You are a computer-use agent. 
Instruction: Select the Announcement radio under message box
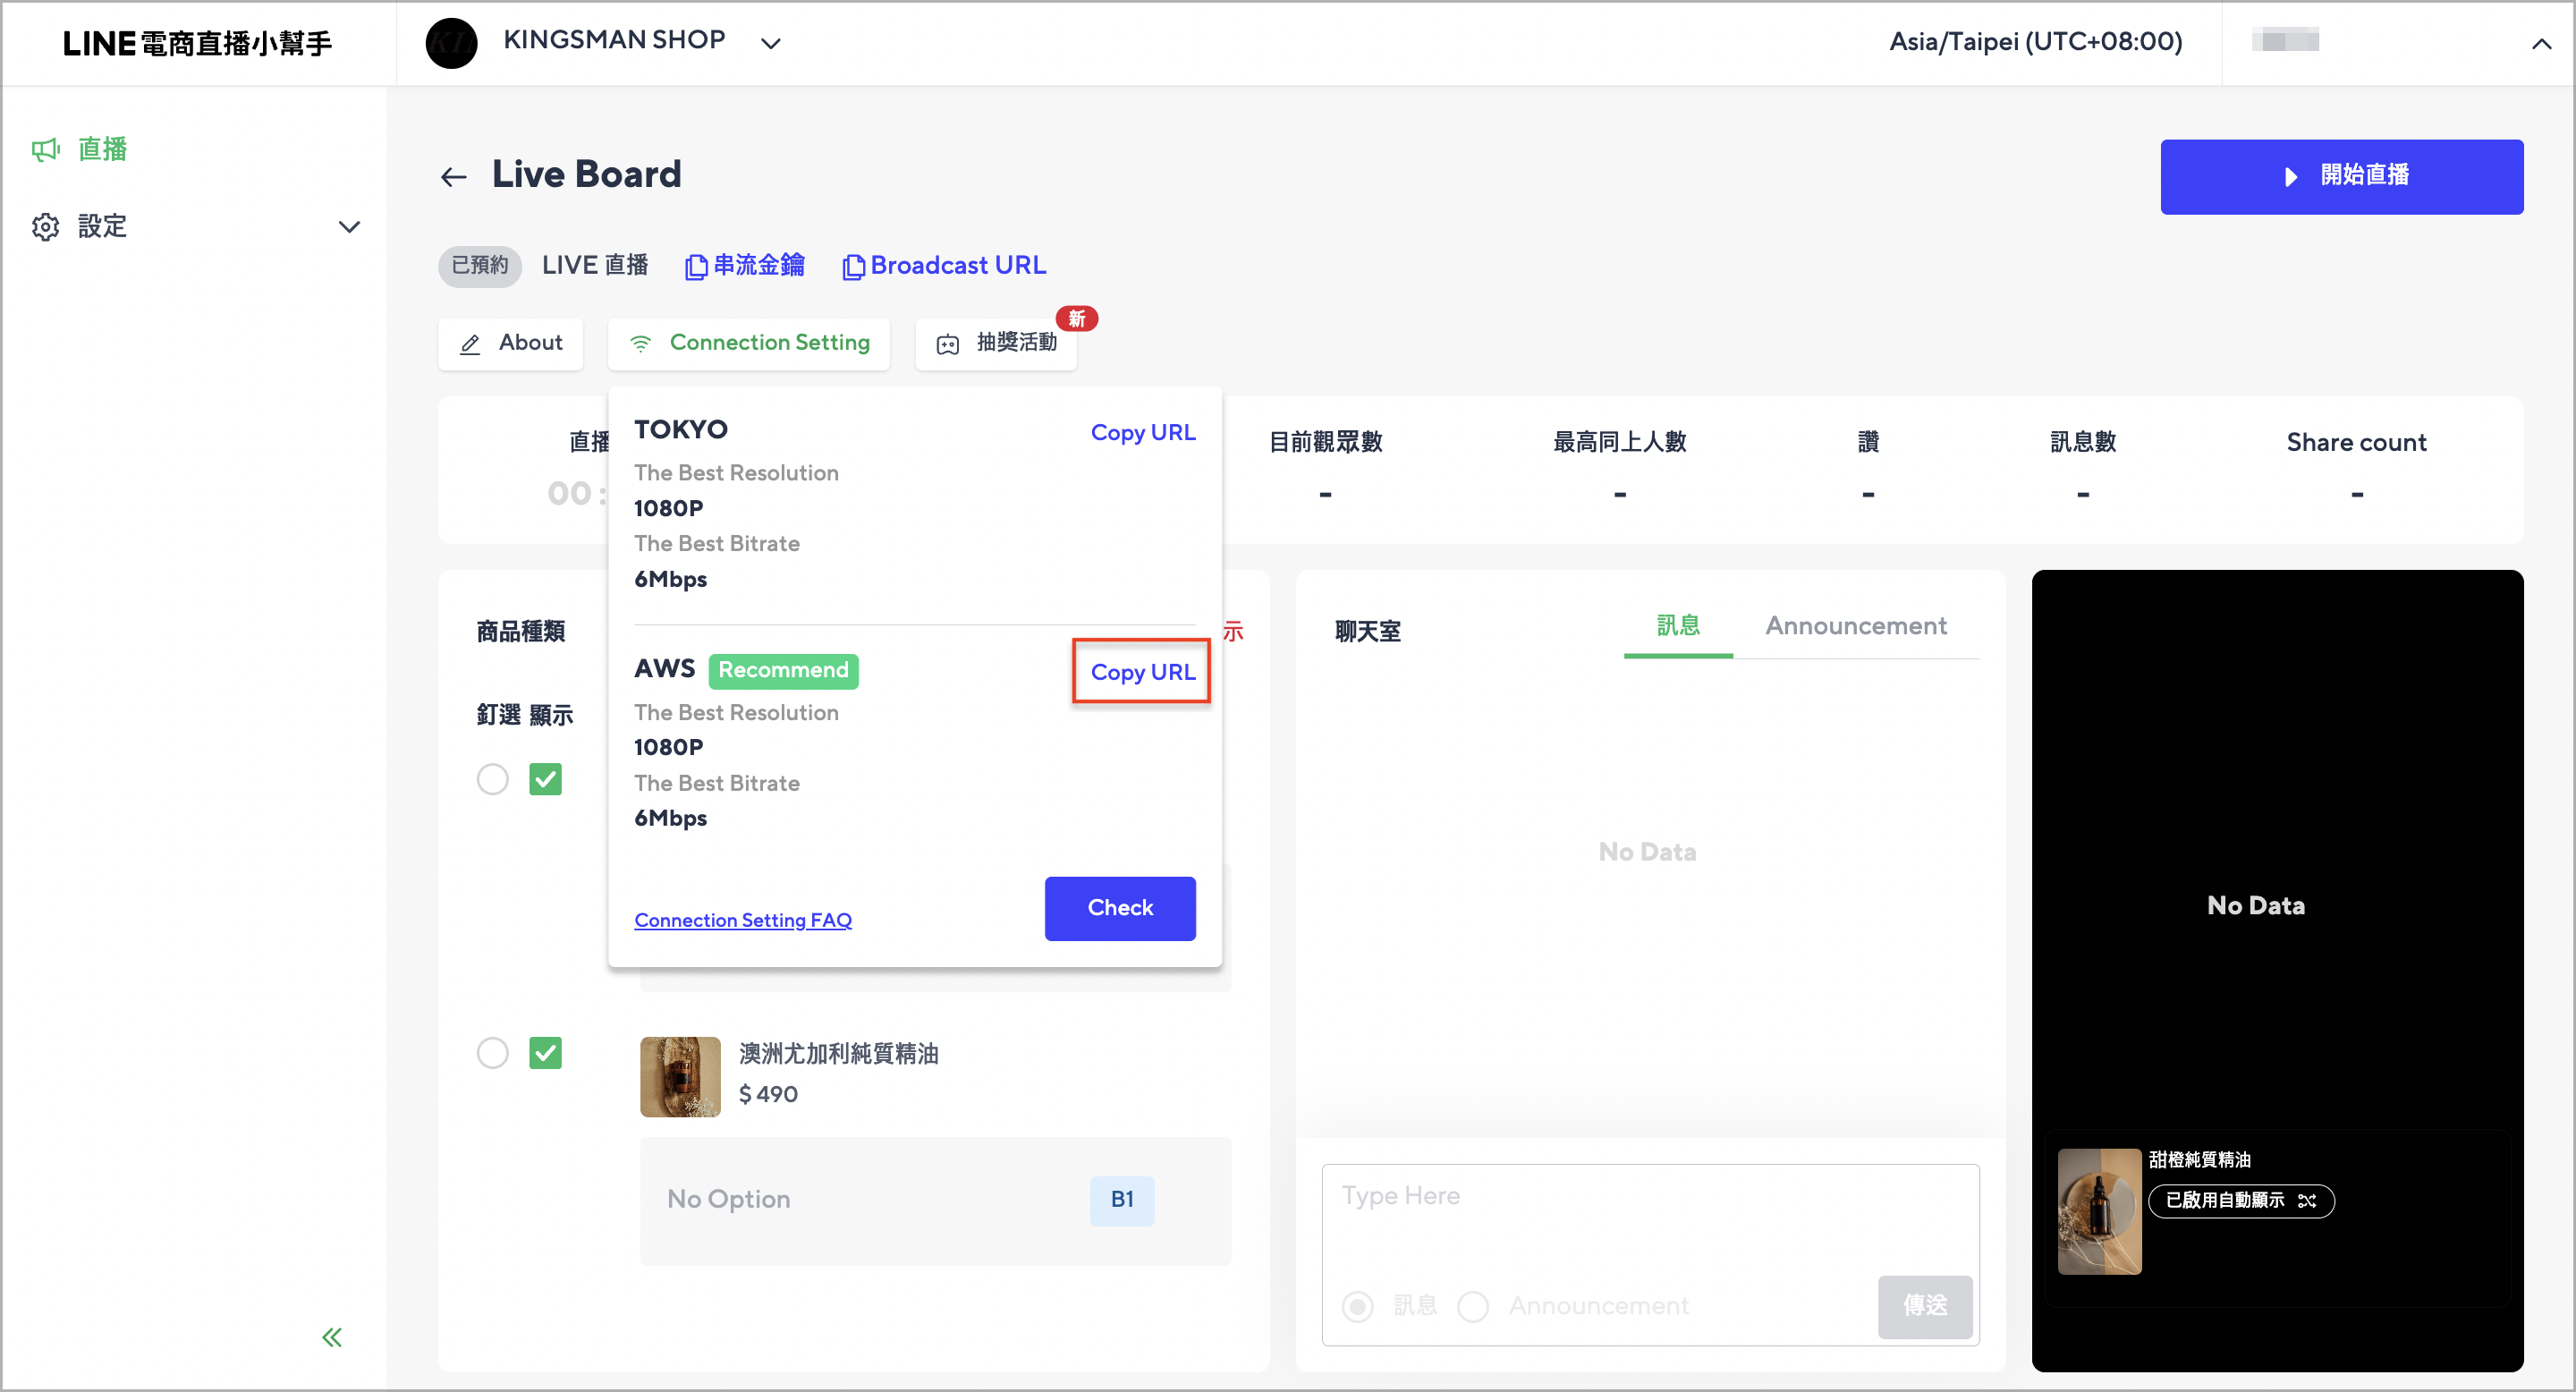pos(1473,1306)
